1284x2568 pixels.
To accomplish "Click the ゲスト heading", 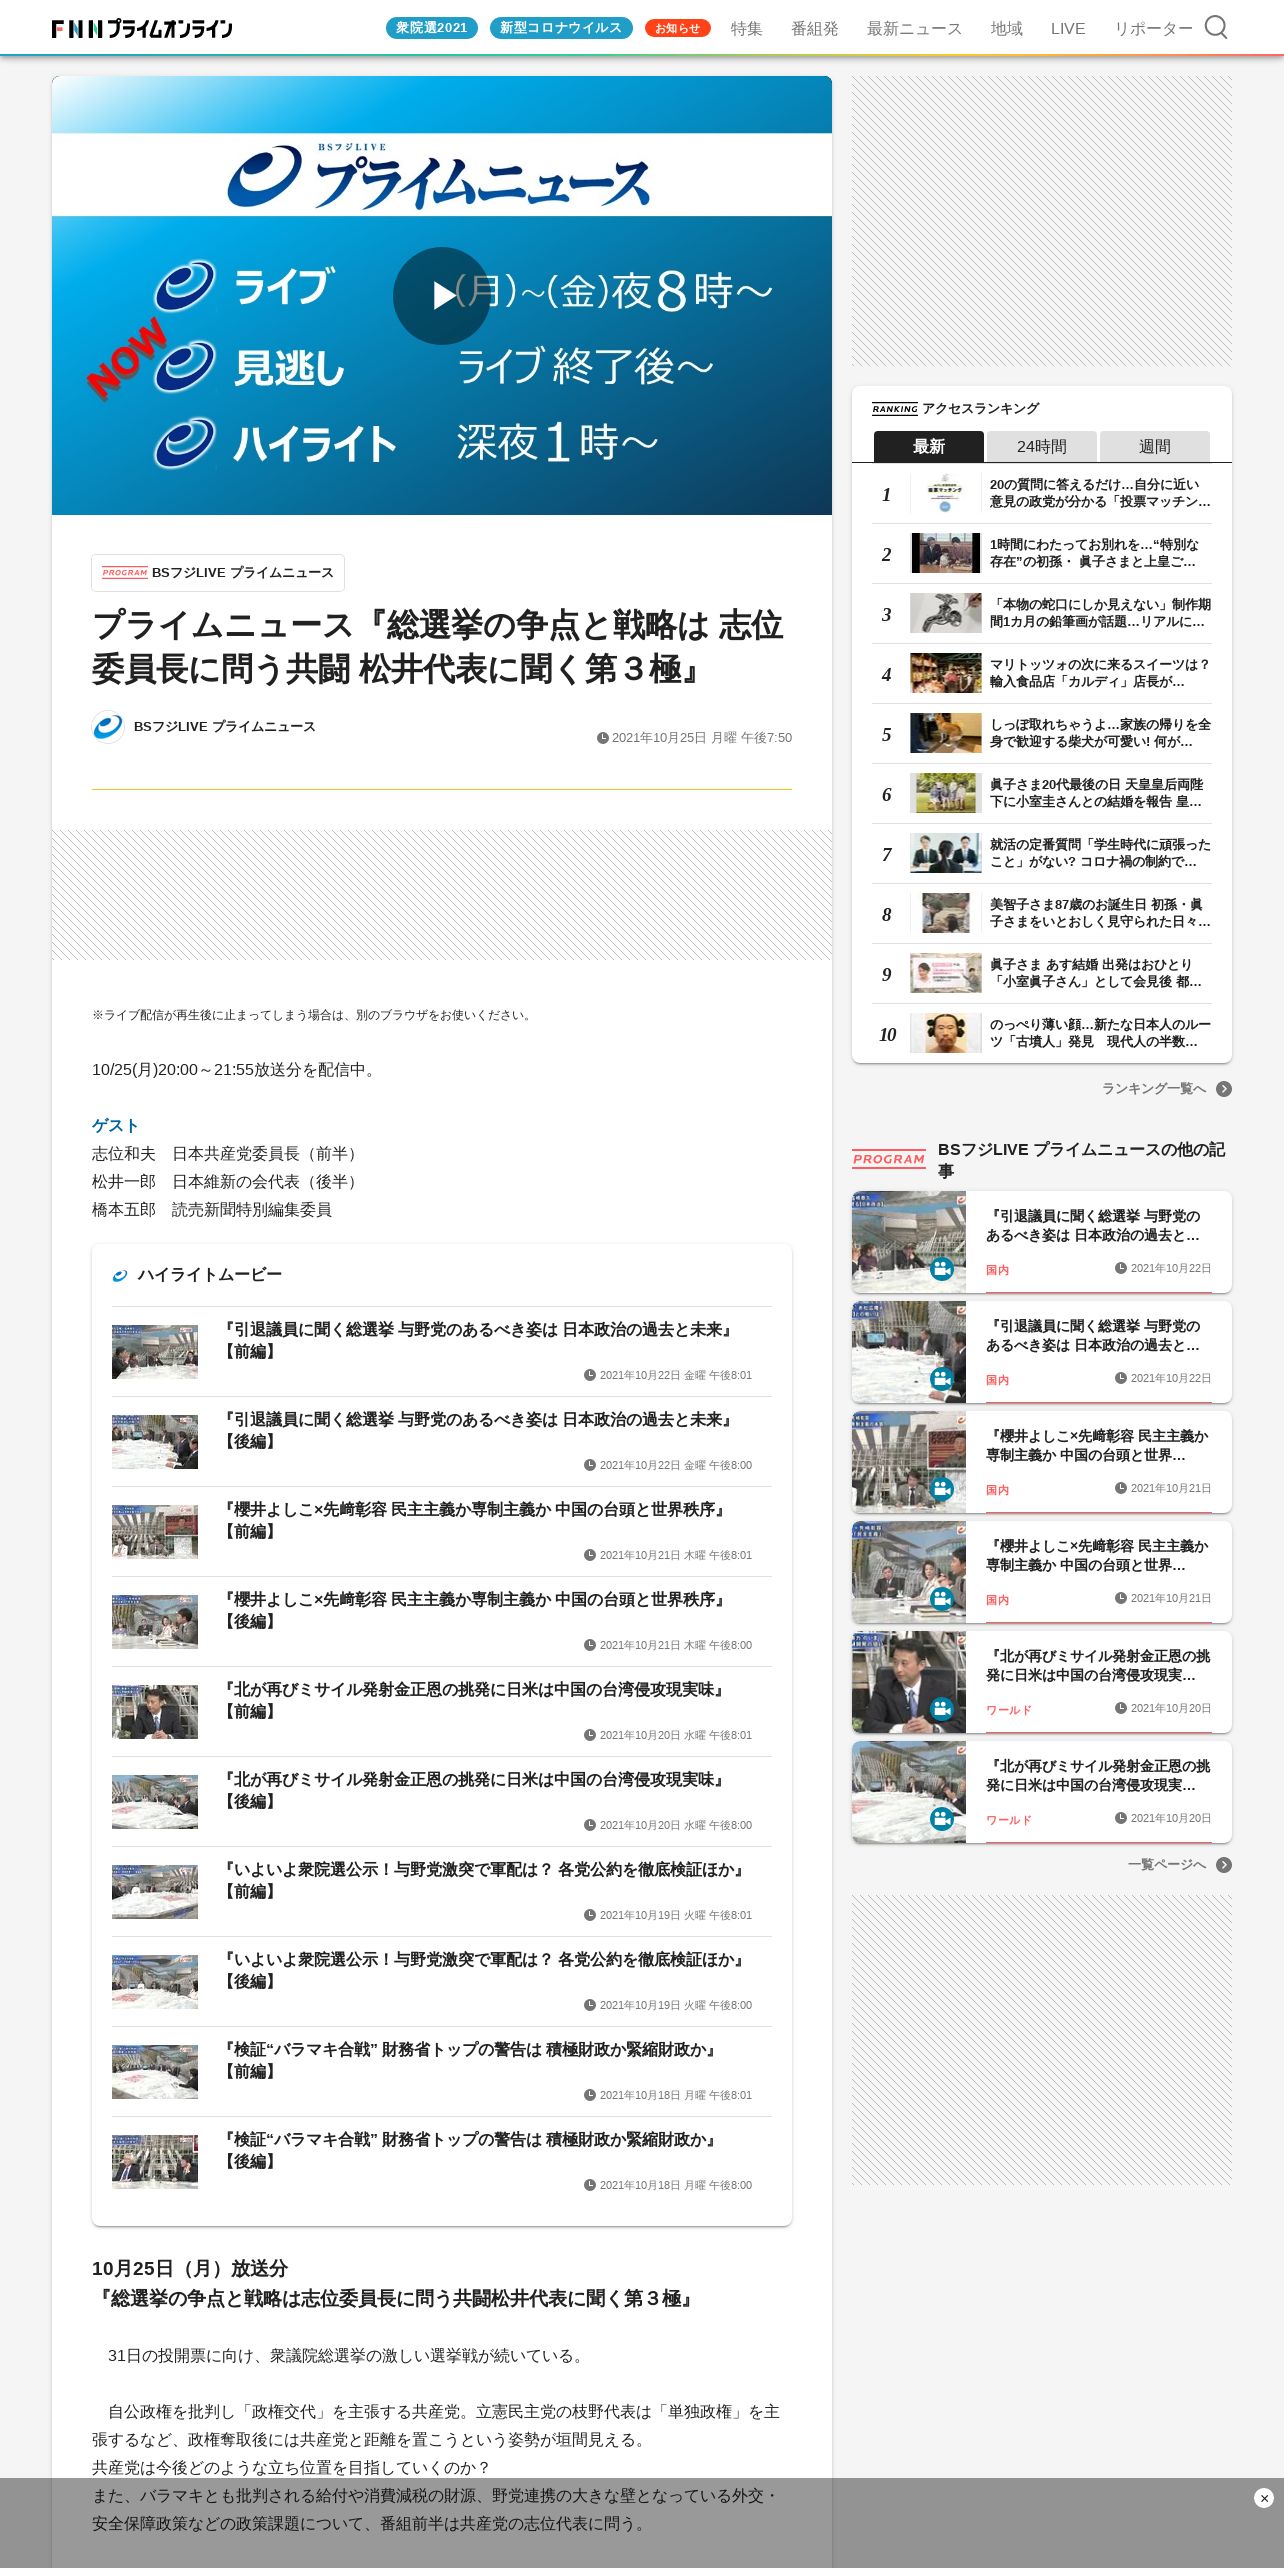I will click(x=115, y=1126).
